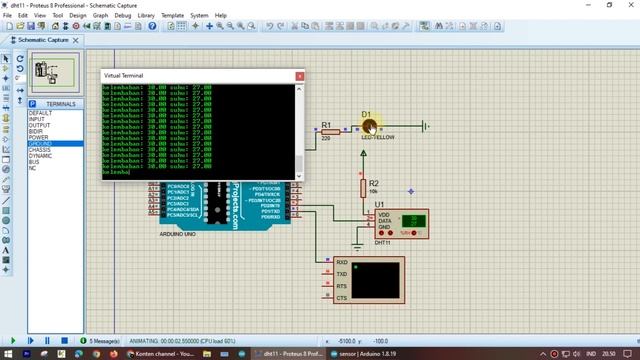Open the Windows Start button
The image size is (640, 360).
click(x=8, y=354)
